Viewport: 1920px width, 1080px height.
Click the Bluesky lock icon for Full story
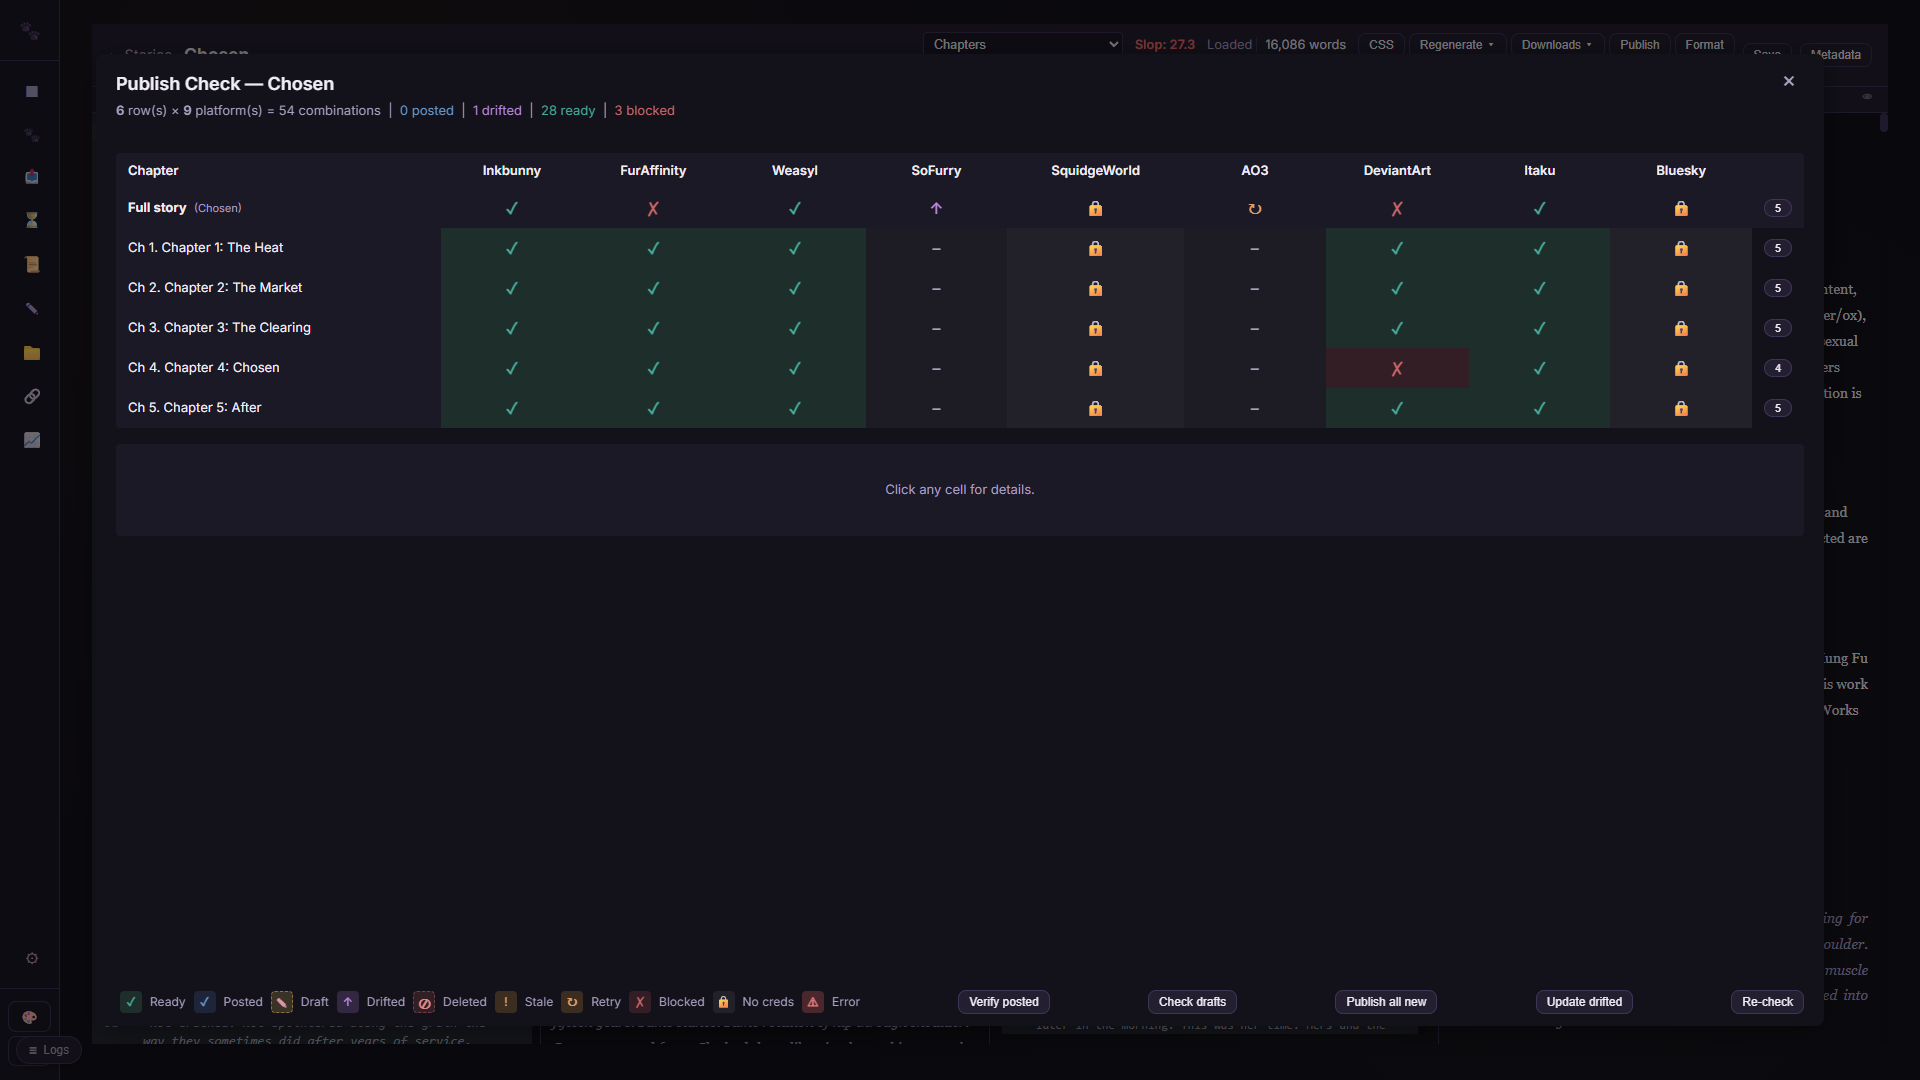pos(1681,209)
